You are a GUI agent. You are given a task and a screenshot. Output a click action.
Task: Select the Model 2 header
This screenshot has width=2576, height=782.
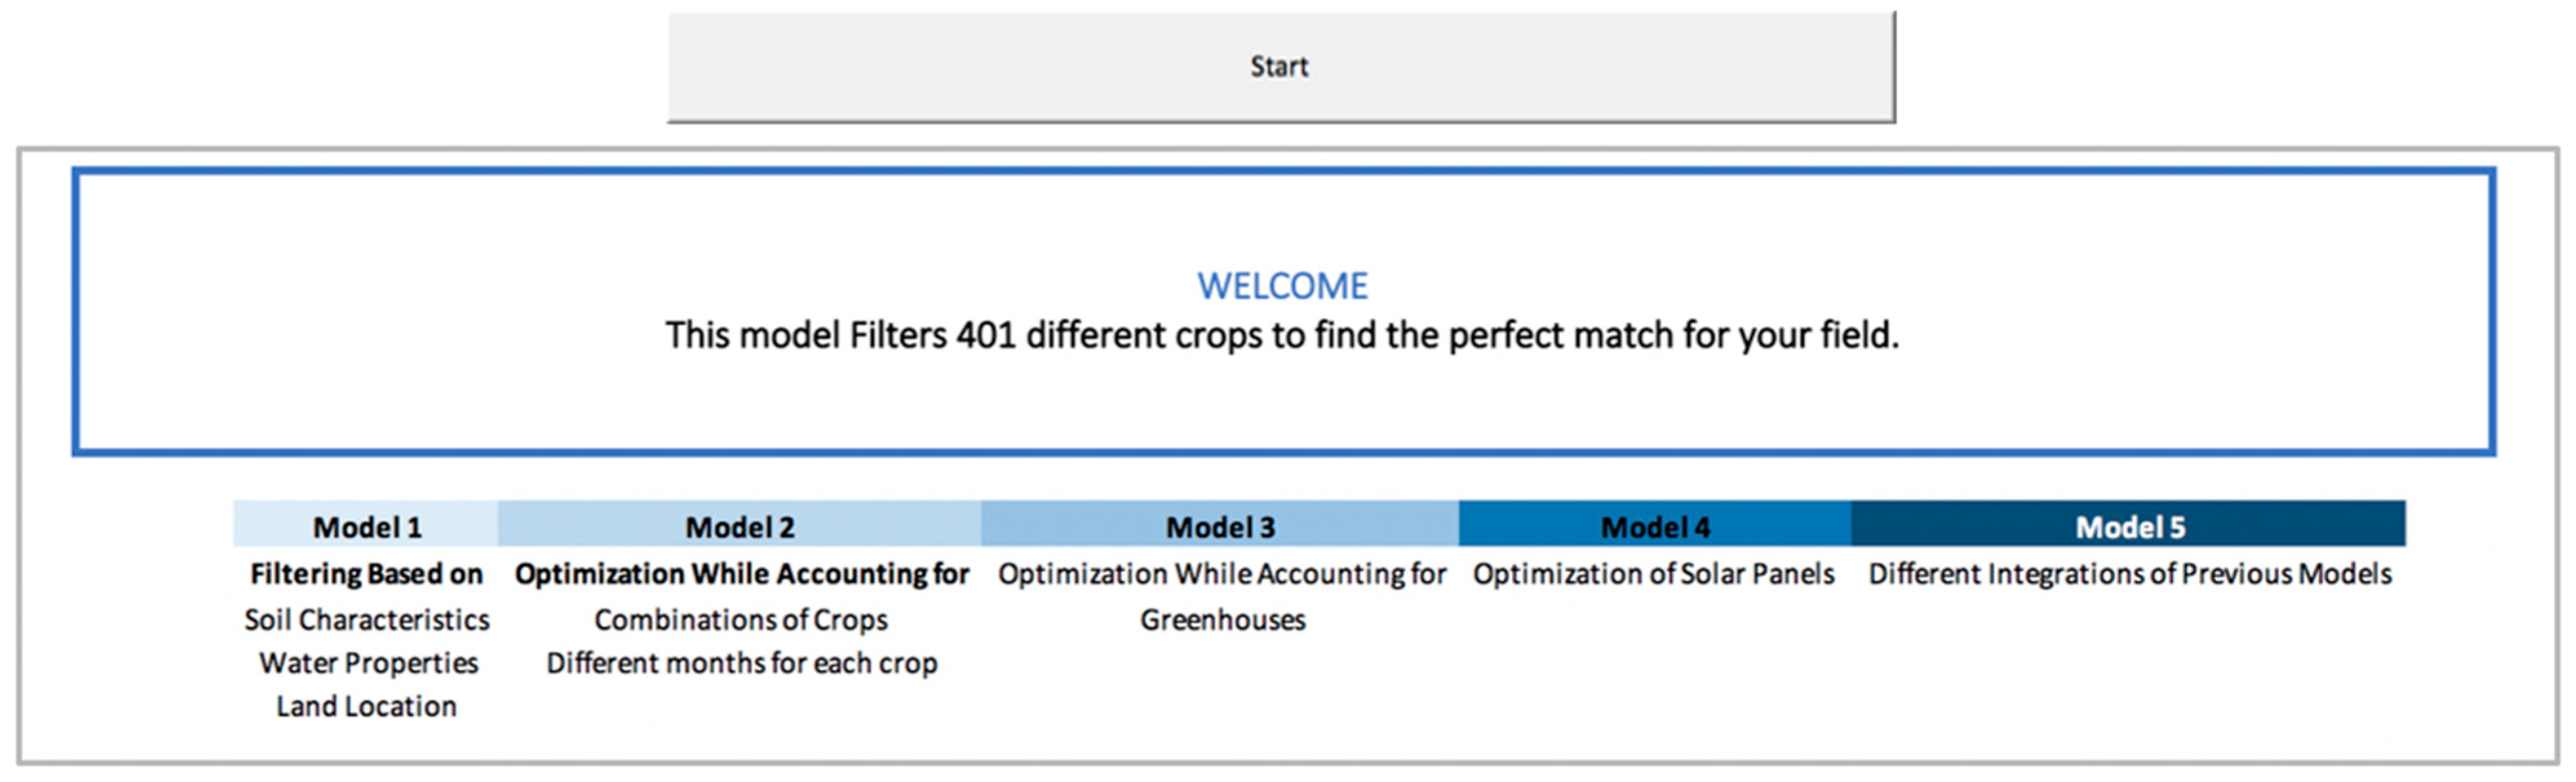[x=739, y=526]
